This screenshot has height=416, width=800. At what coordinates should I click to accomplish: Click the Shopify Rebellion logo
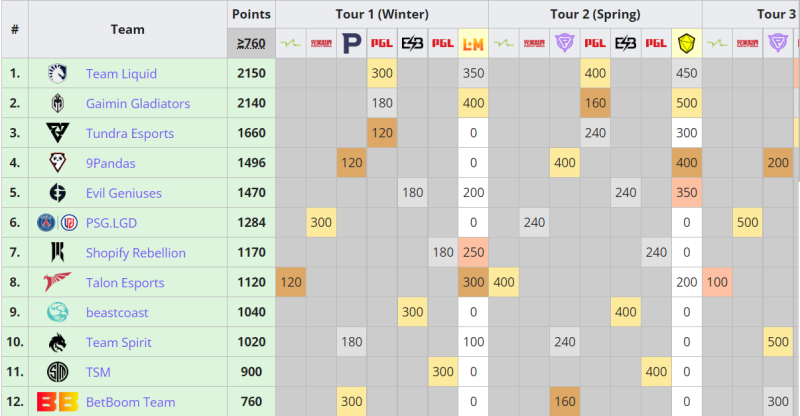click(x=57, y=253)
